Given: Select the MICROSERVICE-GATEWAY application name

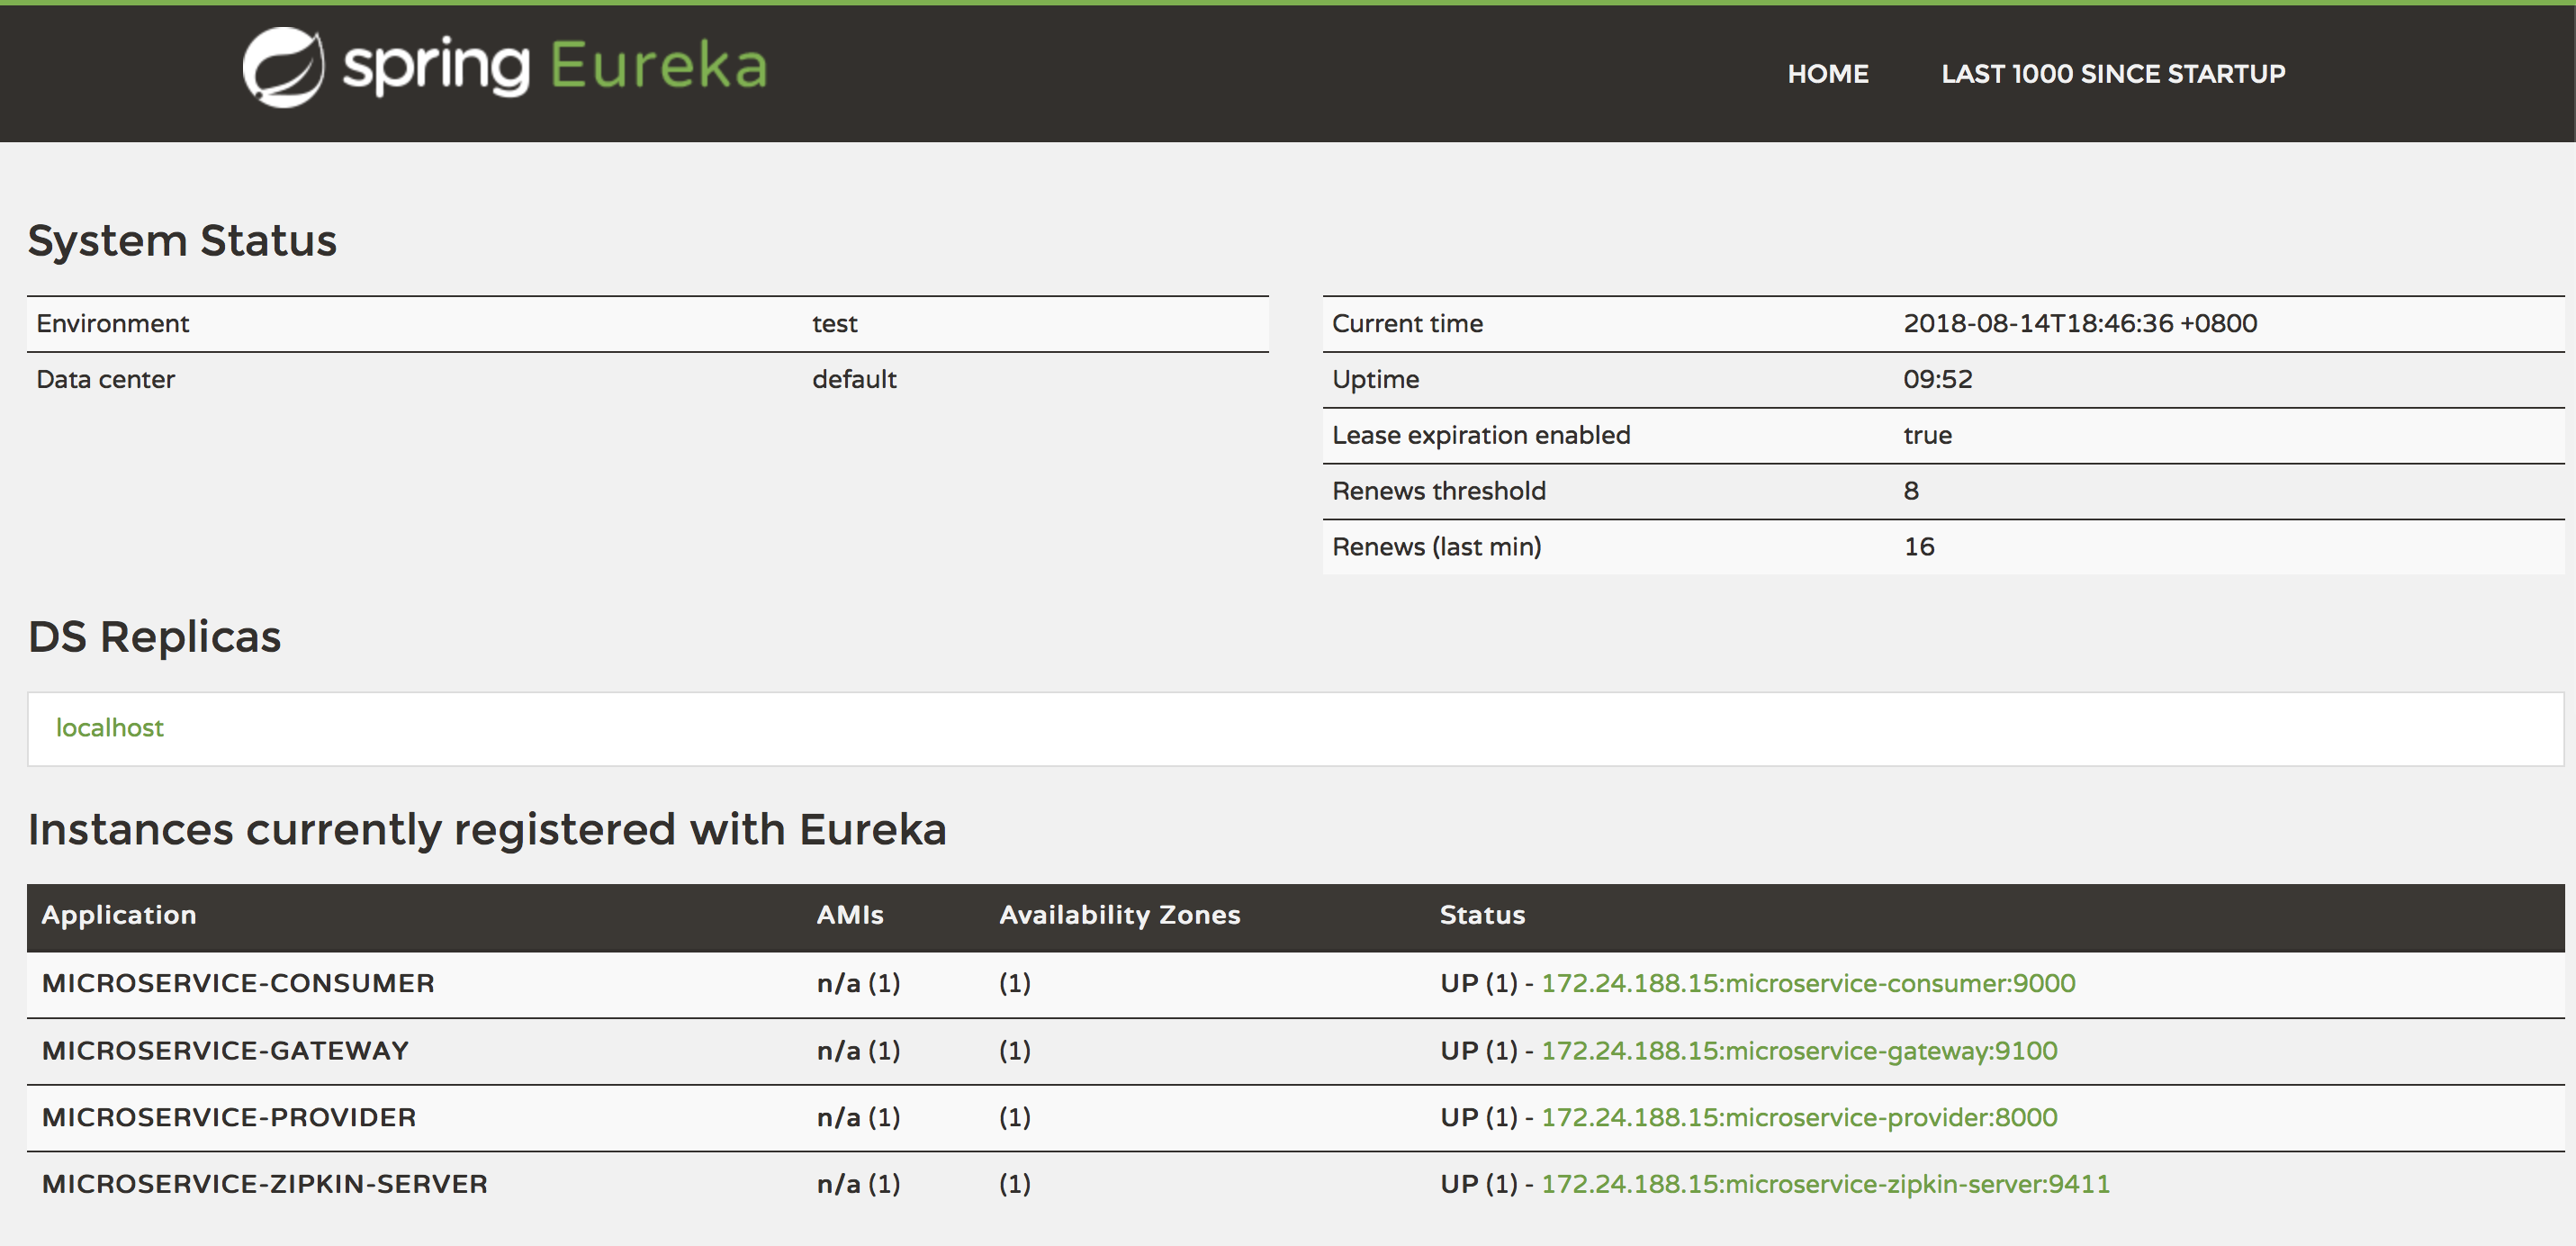Looking at the screenshot, I should (x=225, y=1051).
